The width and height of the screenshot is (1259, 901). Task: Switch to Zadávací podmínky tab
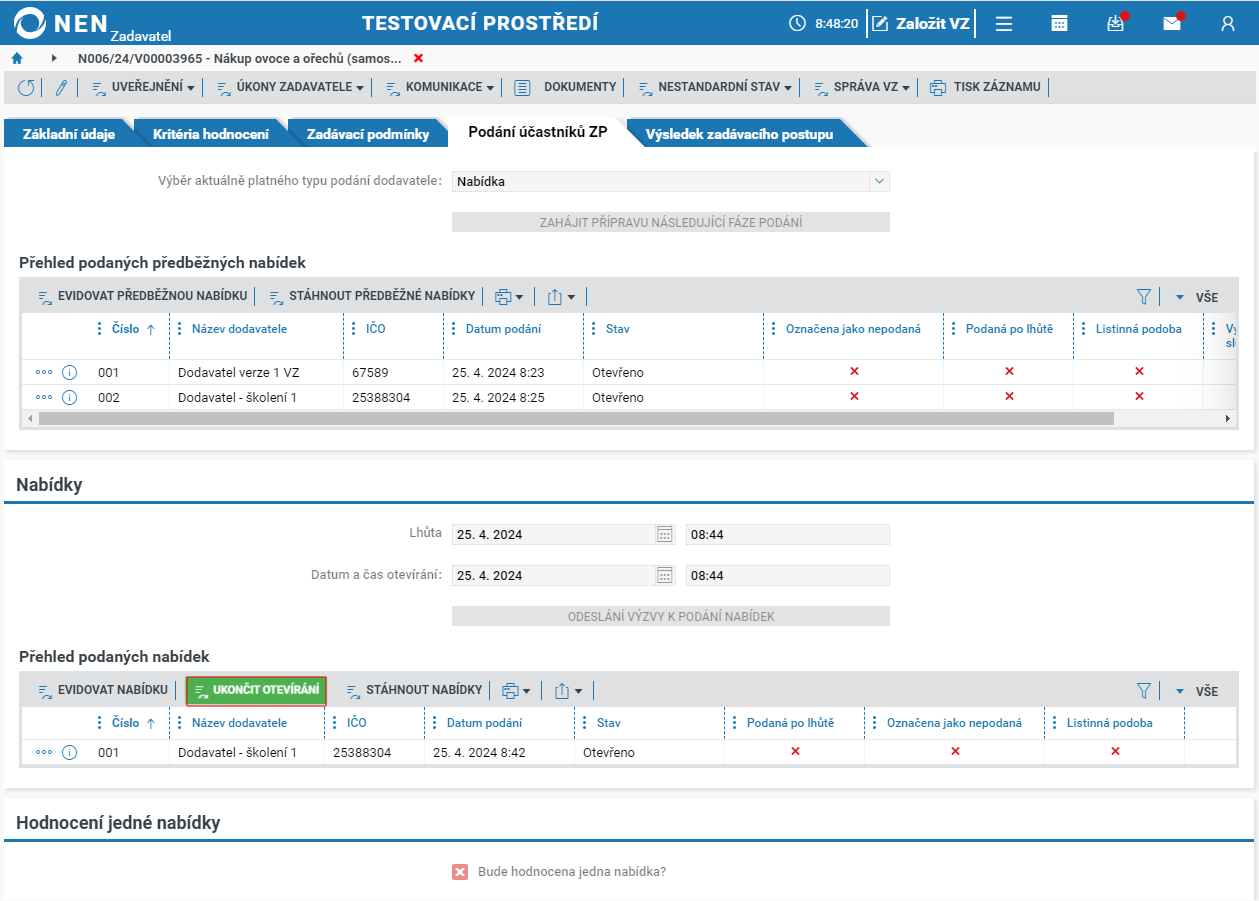(368, 134)
